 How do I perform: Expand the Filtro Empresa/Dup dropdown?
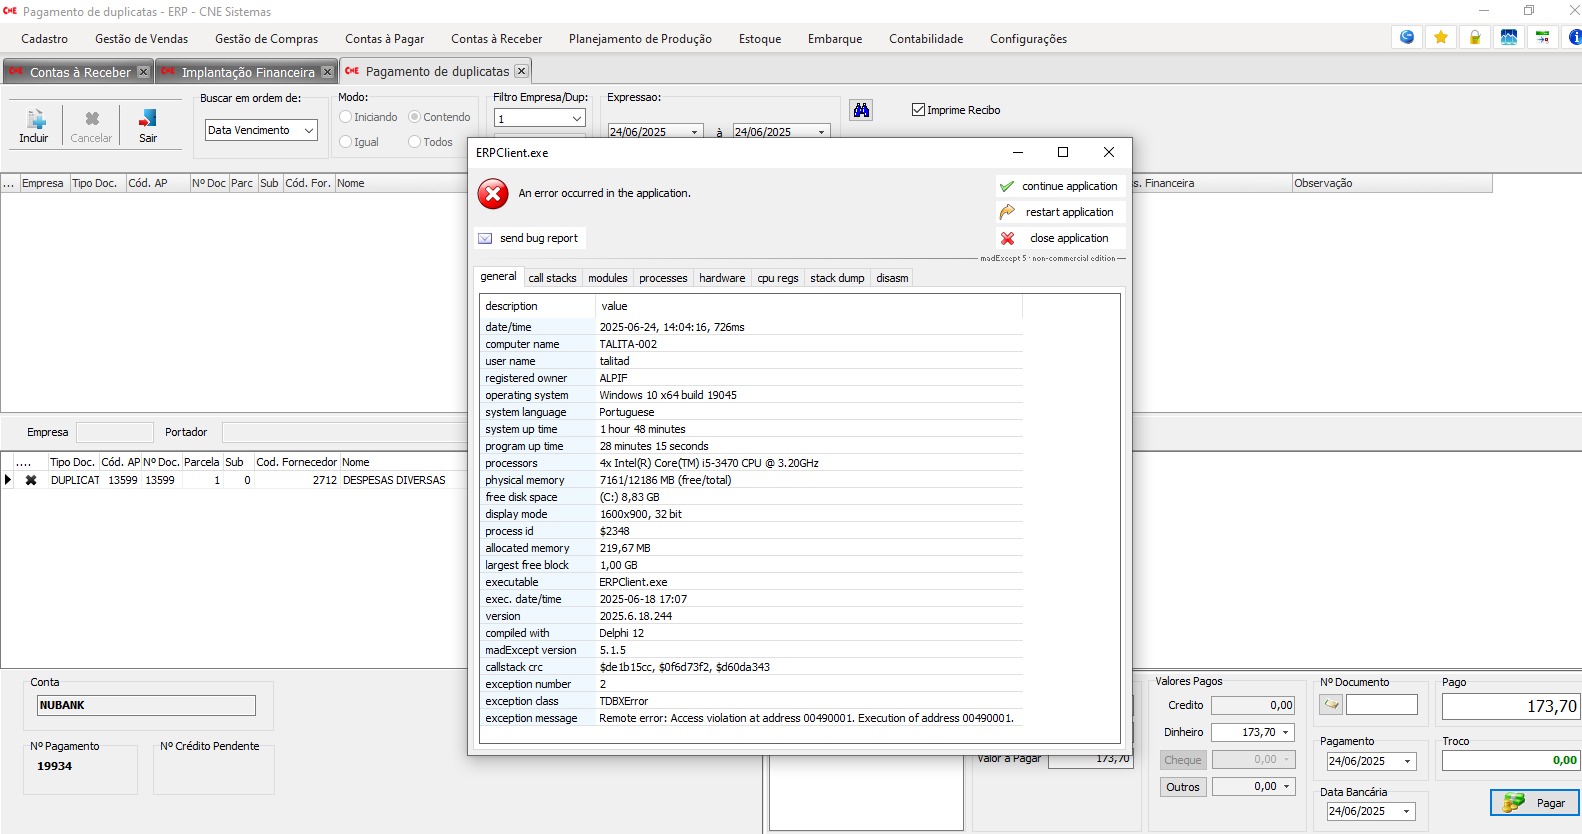(576, 118)
